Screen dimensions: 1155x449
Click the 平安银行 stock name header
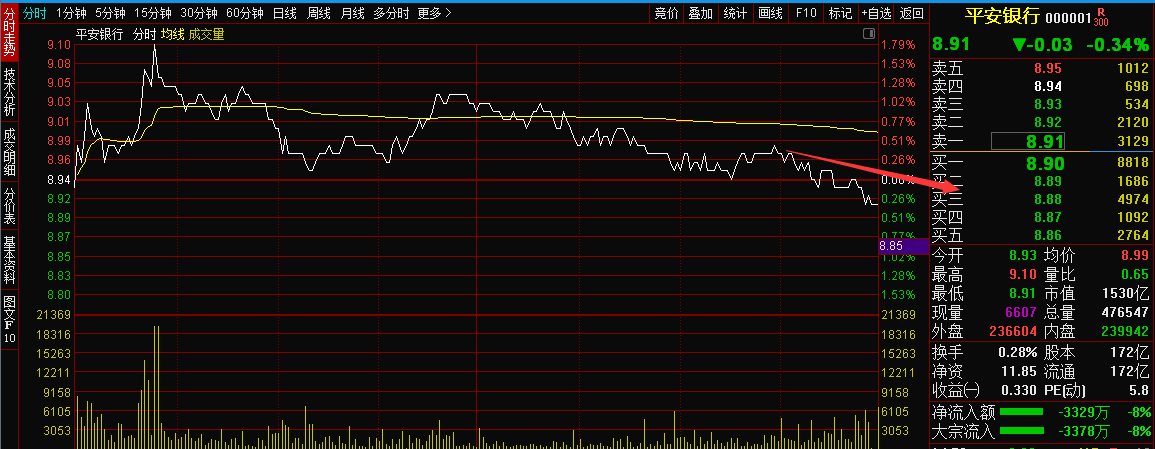coord(1003,17)
